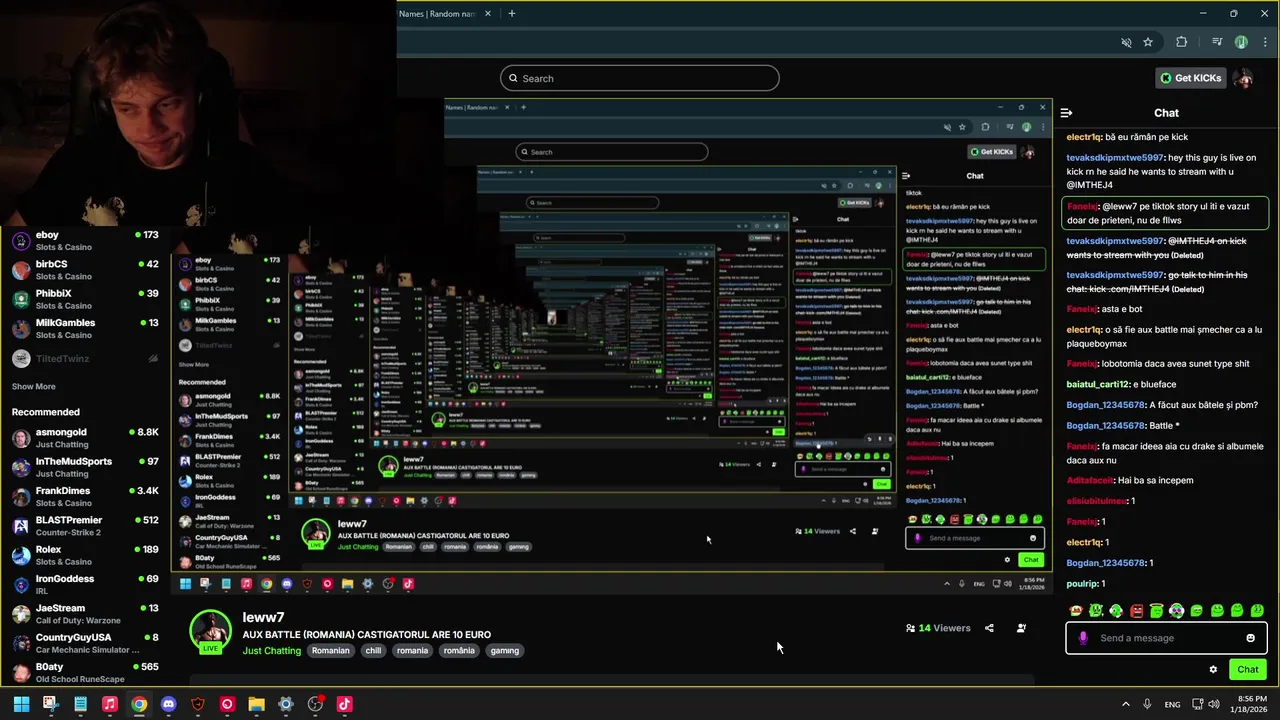Click the muted site sound icon in address bar

[1126, 42]
